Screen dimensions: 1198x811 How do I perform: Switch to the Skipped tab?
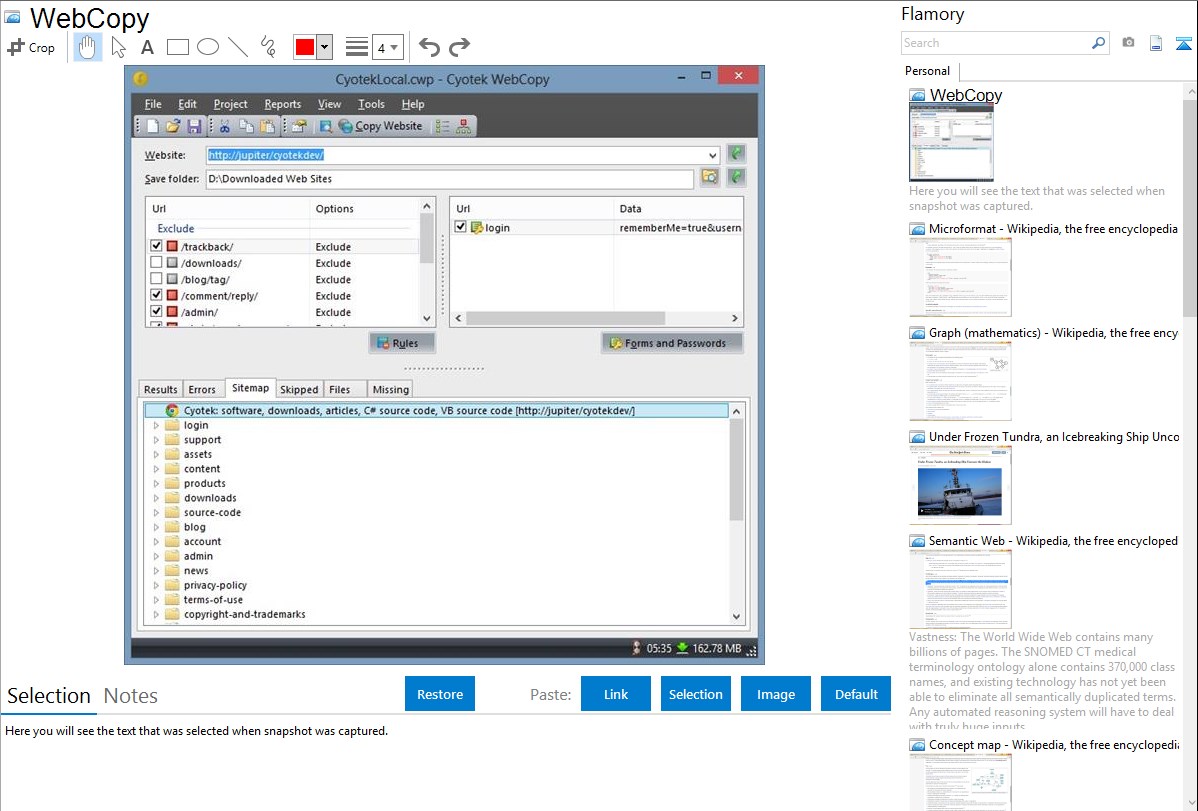(x=299, y=389)
